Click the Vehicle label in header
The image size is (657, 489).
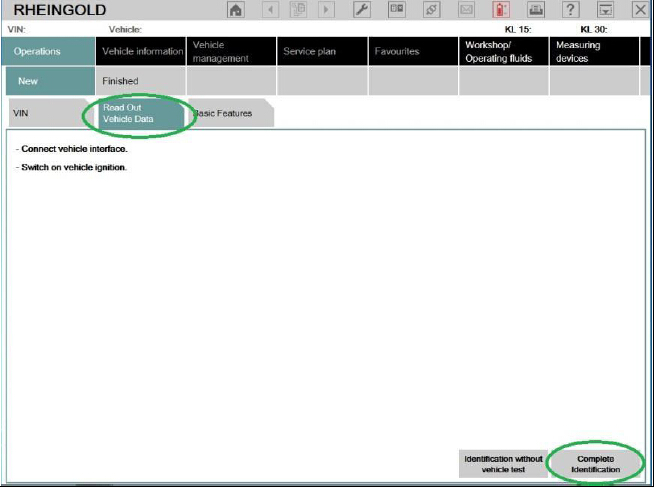pos(125,29)
